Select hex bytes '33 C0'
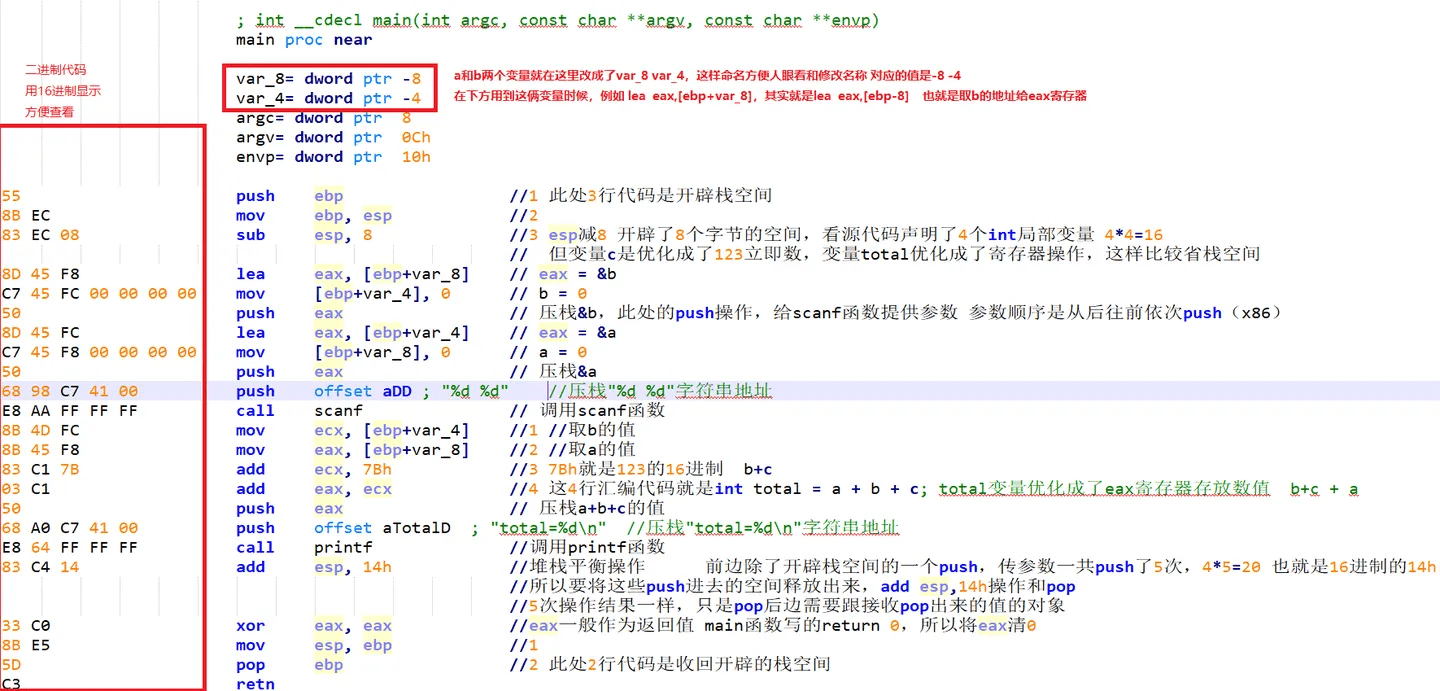 (x=26, y=626)
